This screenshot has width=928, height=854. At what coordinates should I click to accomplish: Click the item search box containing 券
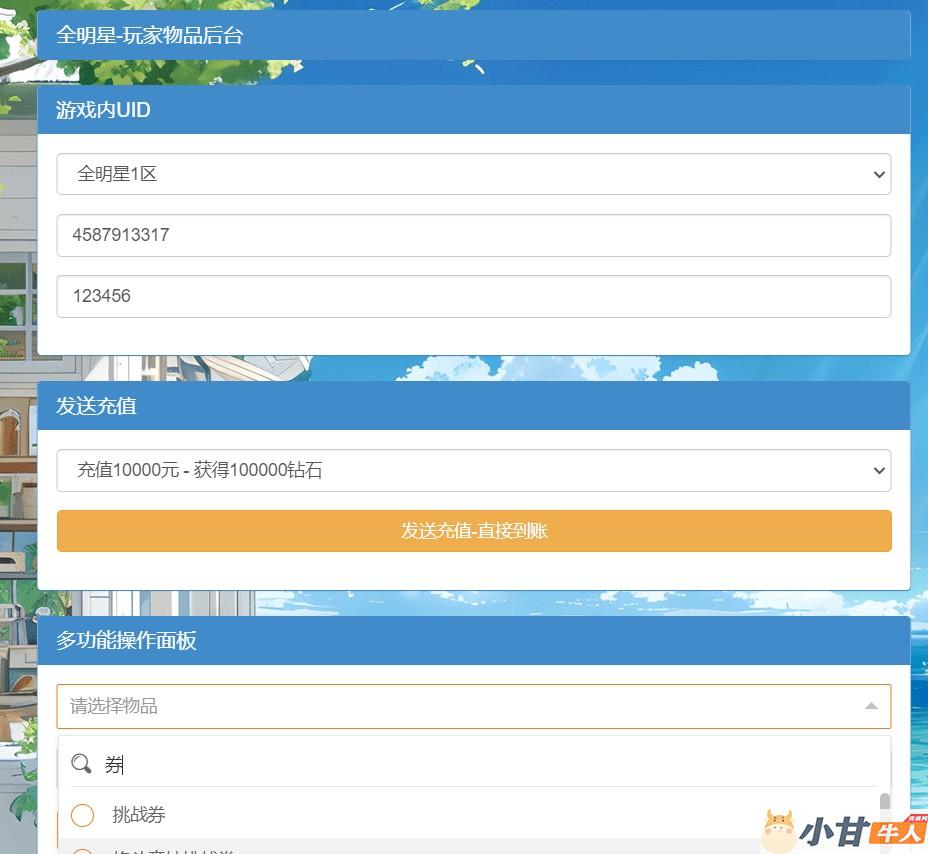pyautogui.click(x=480, y=765)
